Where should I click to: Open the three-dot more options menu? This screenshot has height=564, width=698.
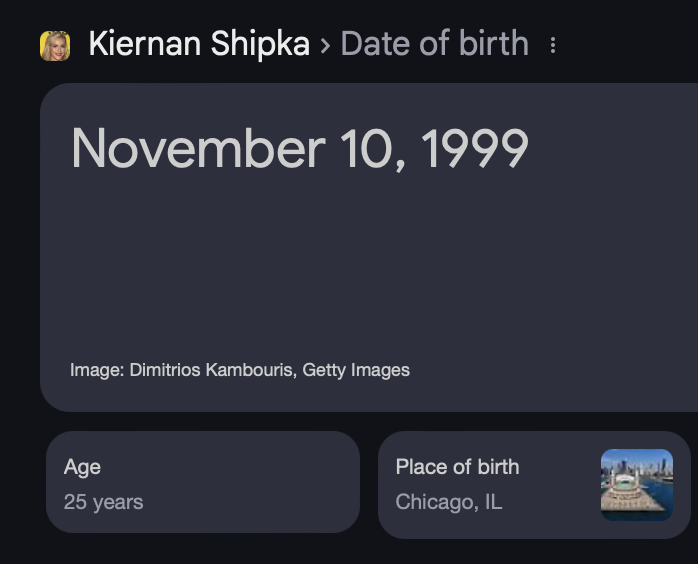(553, 45)
